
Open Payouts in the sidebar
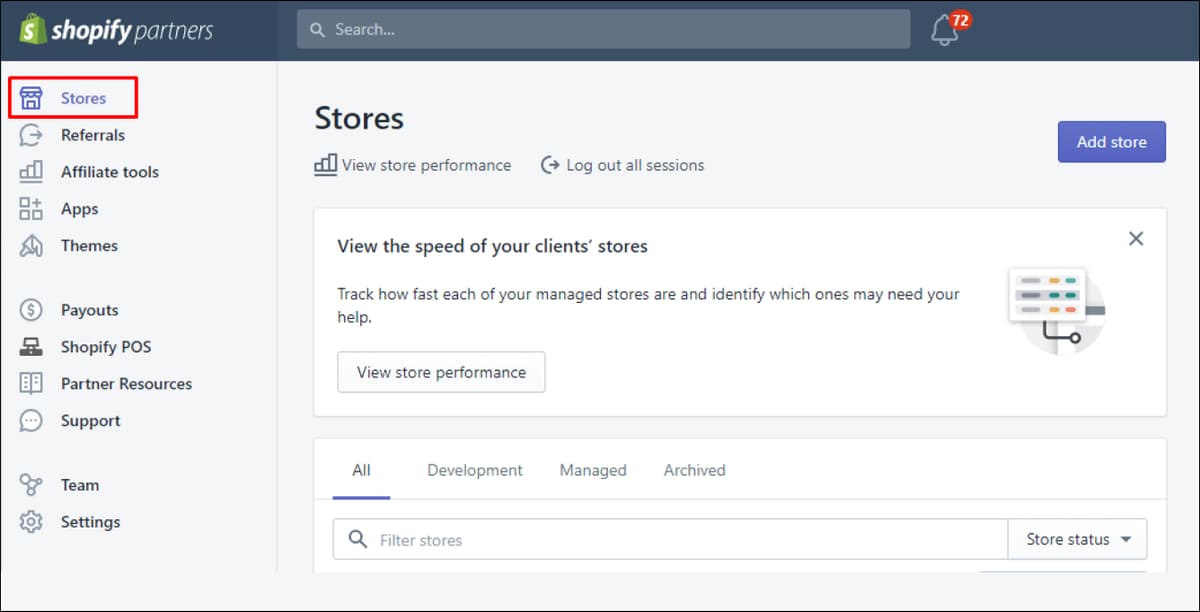coord(90,310)
